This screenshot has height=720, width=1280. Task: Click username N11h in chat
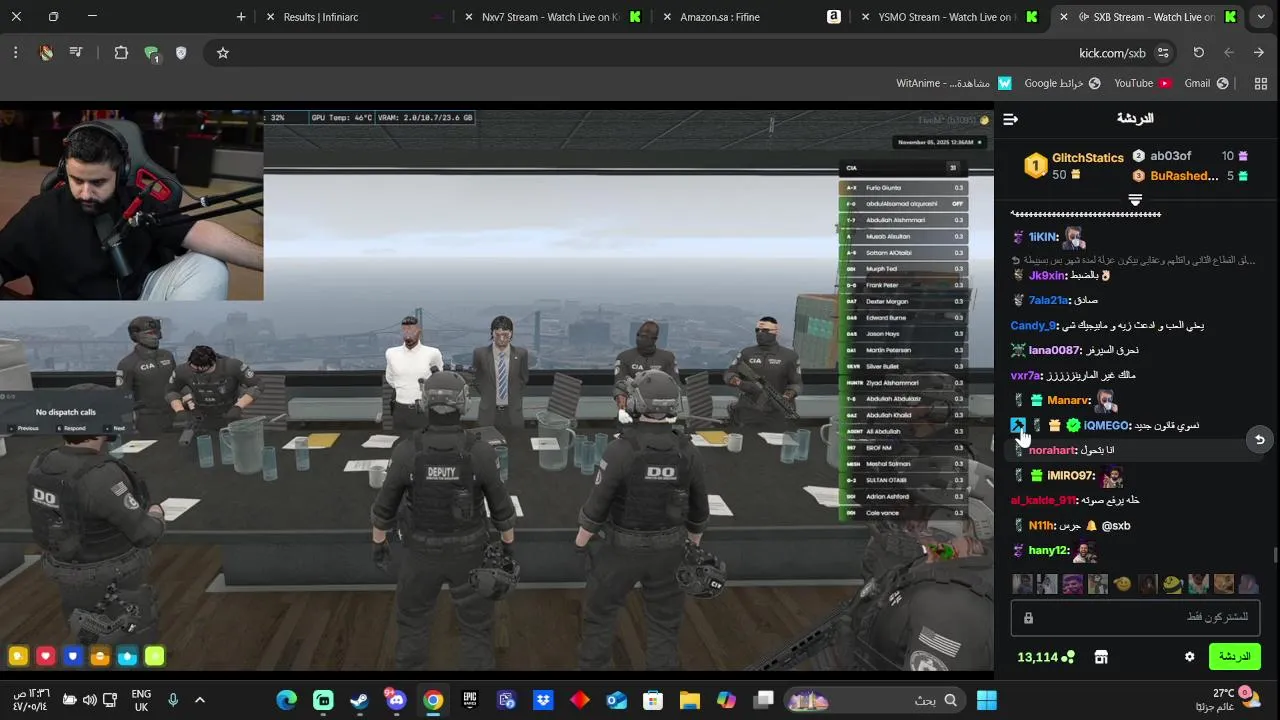point(1042,526)
